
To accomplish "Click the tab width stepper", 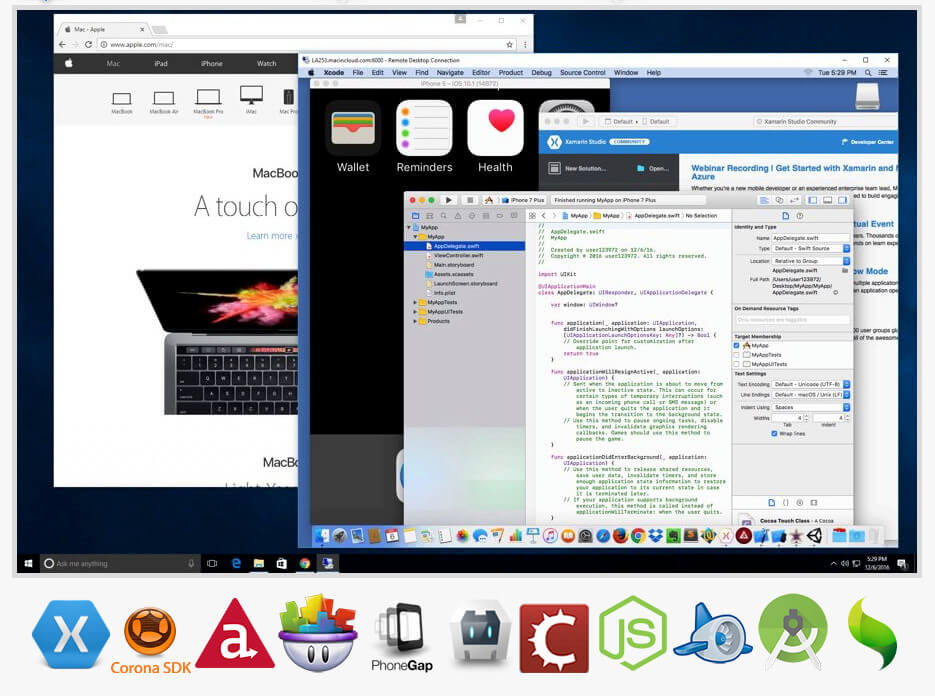I will [x=805, y=418].
